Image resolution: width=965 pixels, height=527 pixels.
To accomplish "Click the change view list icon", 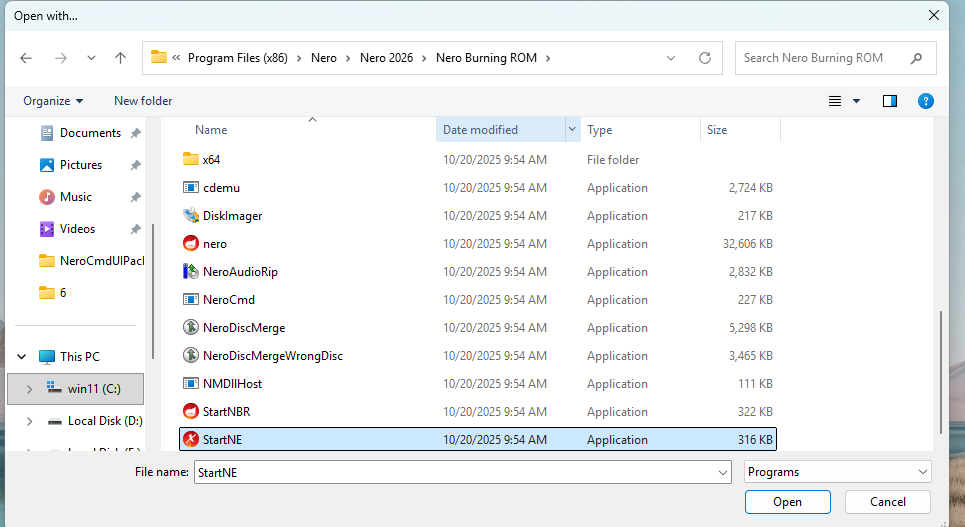I will click(x=835, y=101).
